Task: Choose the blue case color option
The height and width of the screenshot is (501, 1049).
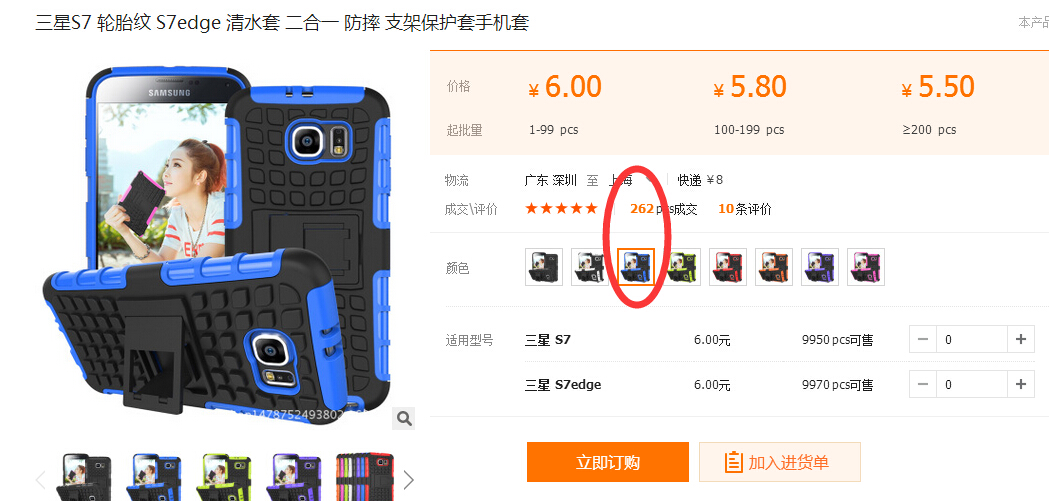Action: (x=636, y=267)
